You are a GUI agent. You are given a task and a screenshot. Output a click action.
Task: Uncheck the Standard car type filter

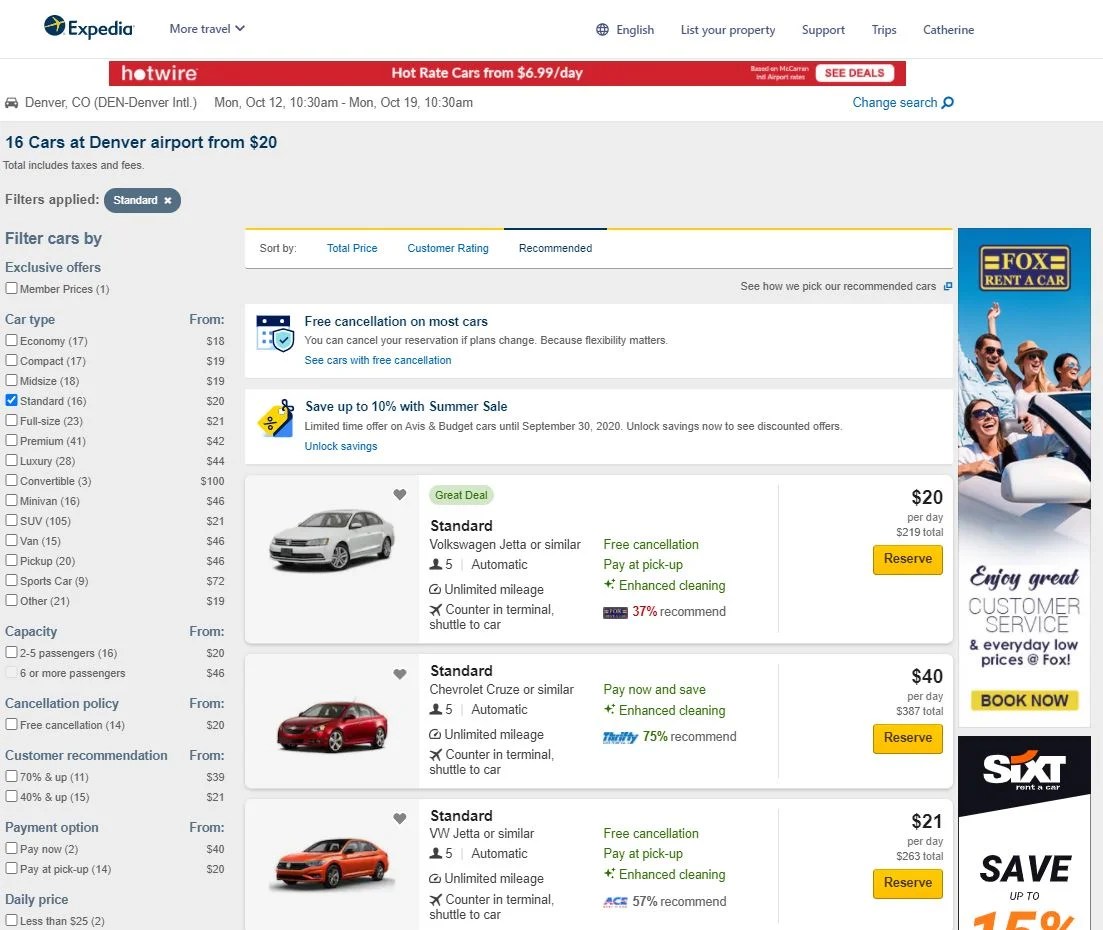[10, 400]
